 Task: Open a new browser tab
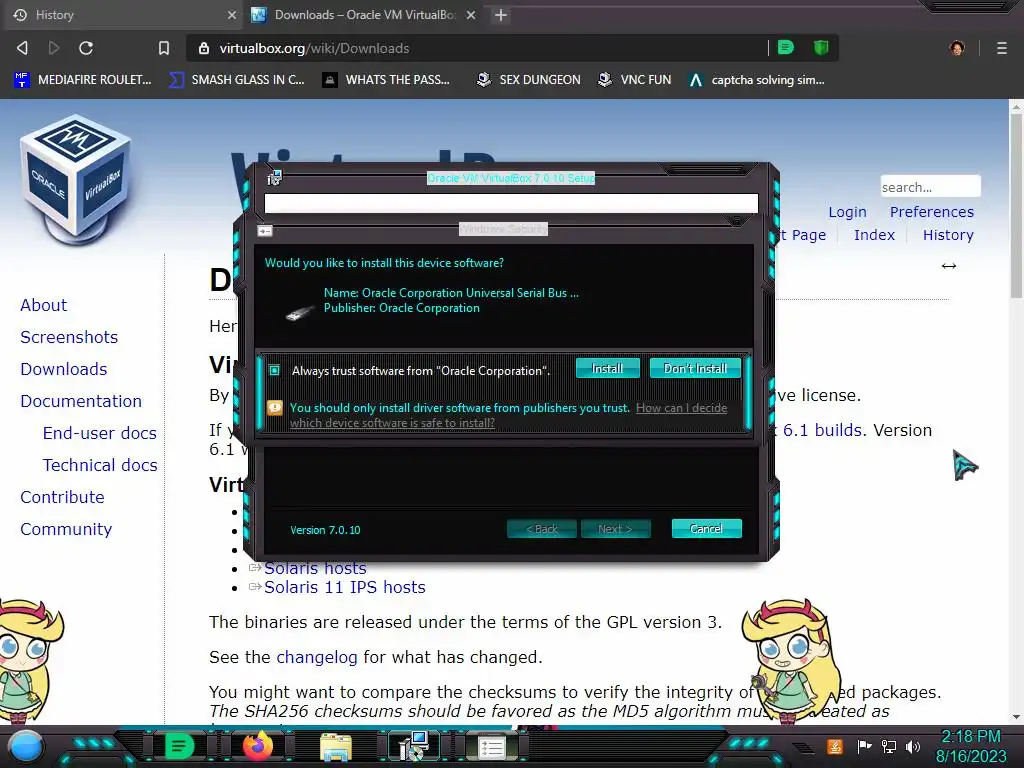point(501,15)
